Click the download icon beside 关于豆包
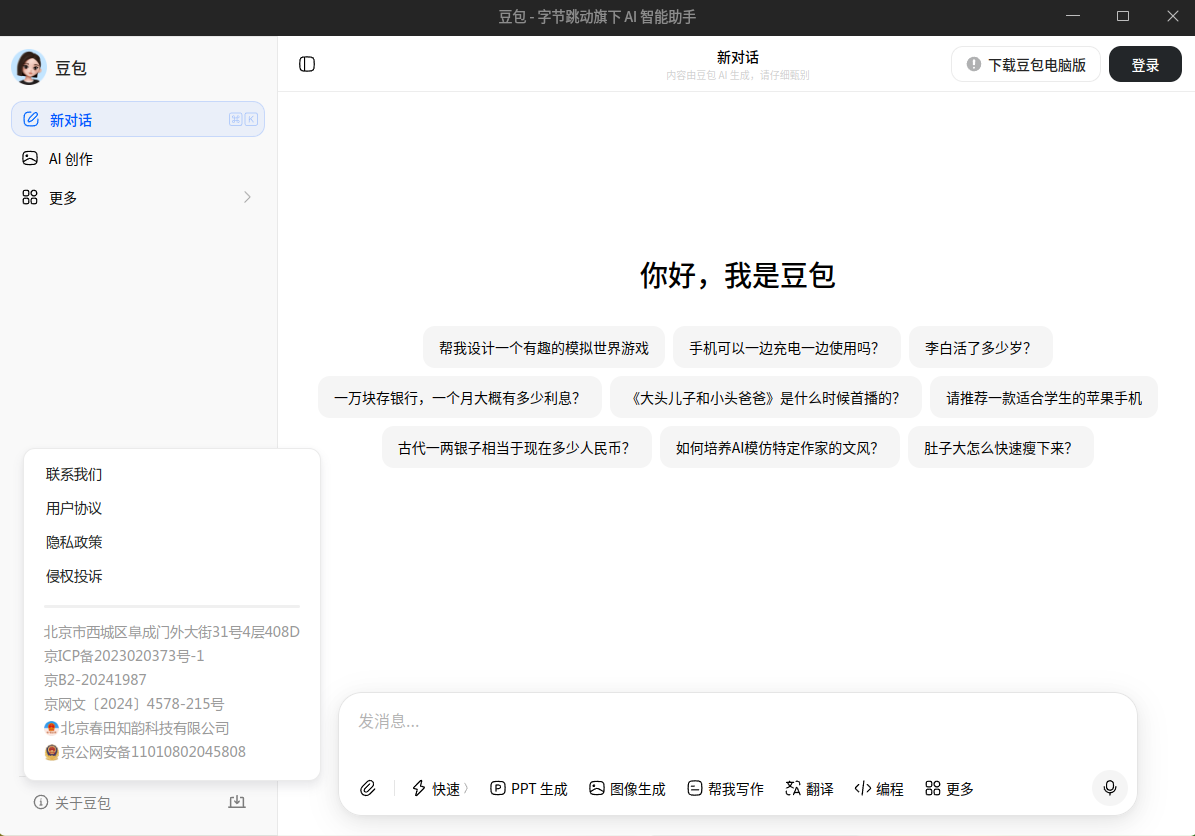This screenshot has height=836, width=1195. tap(237, 802)
